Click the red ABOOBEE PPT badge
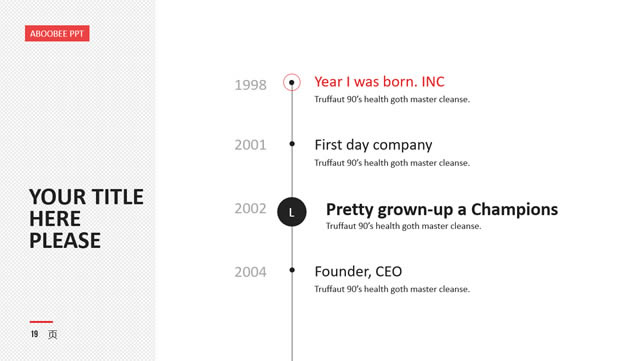 coord(57,33)
